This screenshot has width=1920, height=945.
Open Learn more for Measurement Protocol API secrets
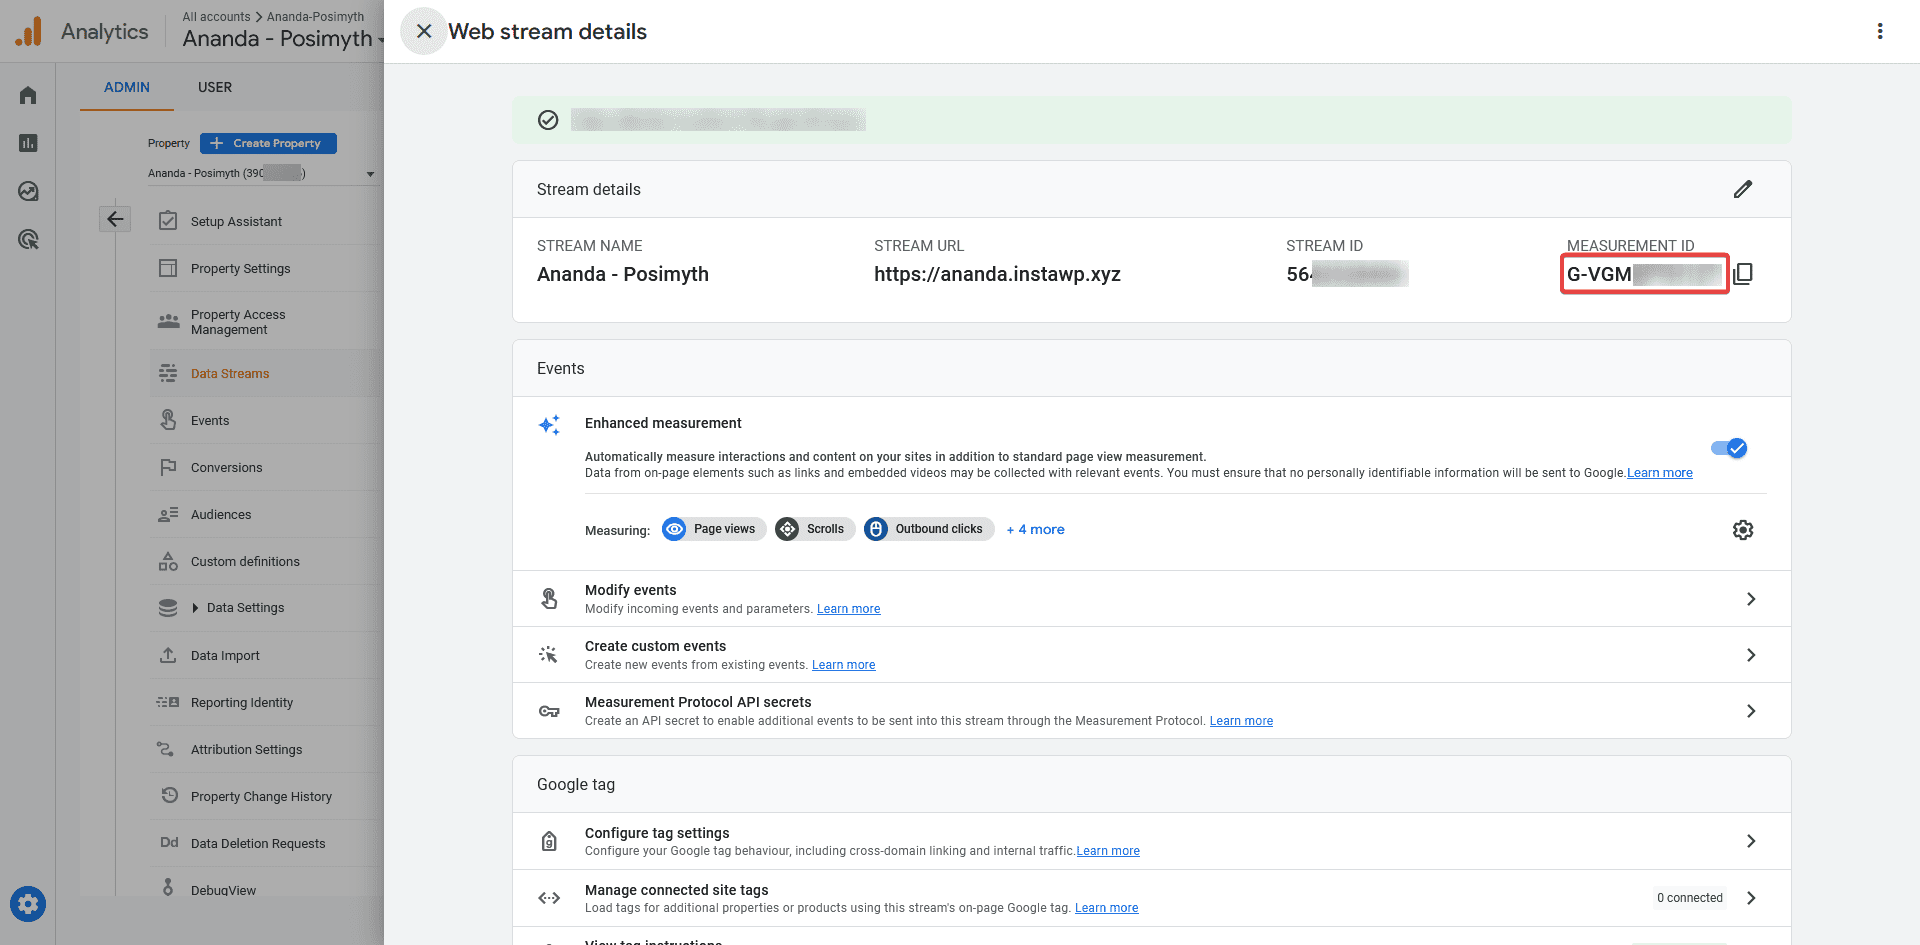(1241, 720)
